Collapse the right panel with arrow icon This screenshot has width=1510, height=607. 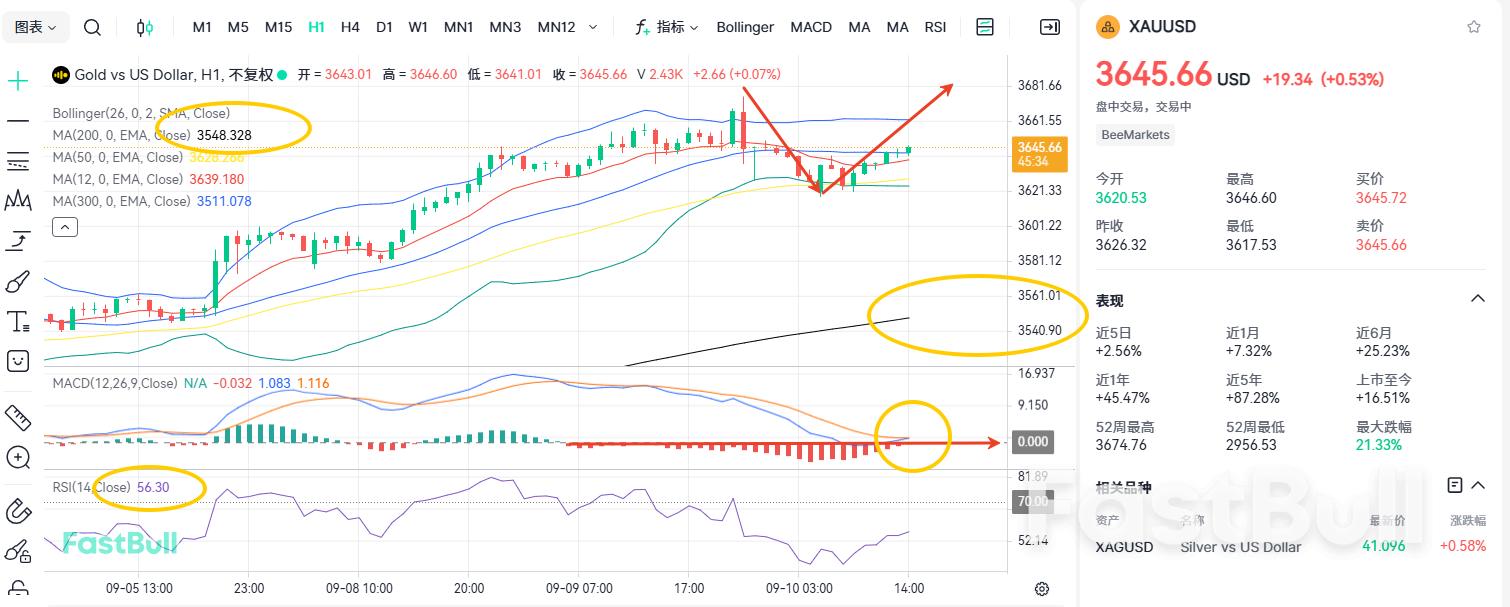[1049, 27]
